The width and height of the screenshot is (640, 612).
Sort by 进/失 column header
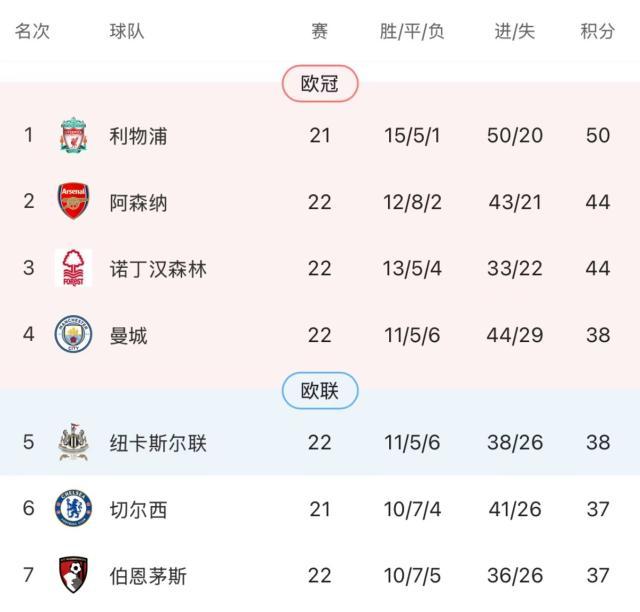(x=515, y=31)
